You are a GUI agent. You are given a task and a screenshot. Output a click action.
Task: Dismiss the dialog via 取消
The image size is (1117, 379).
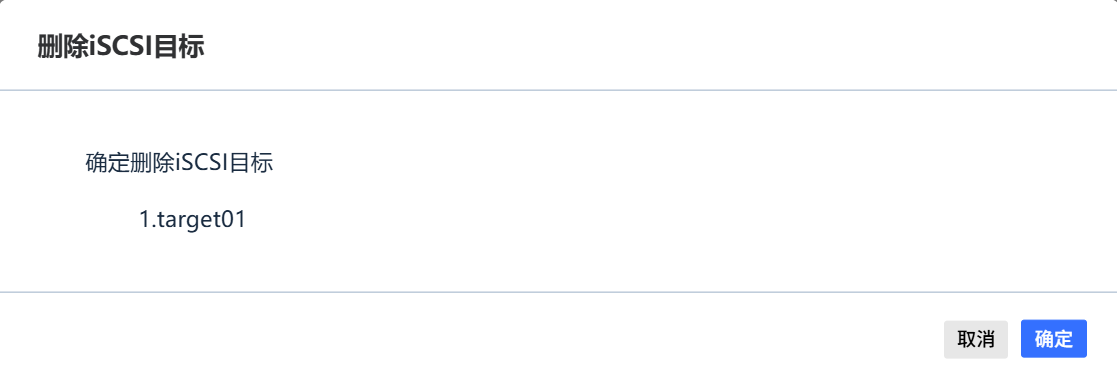[x=976, y=339]
